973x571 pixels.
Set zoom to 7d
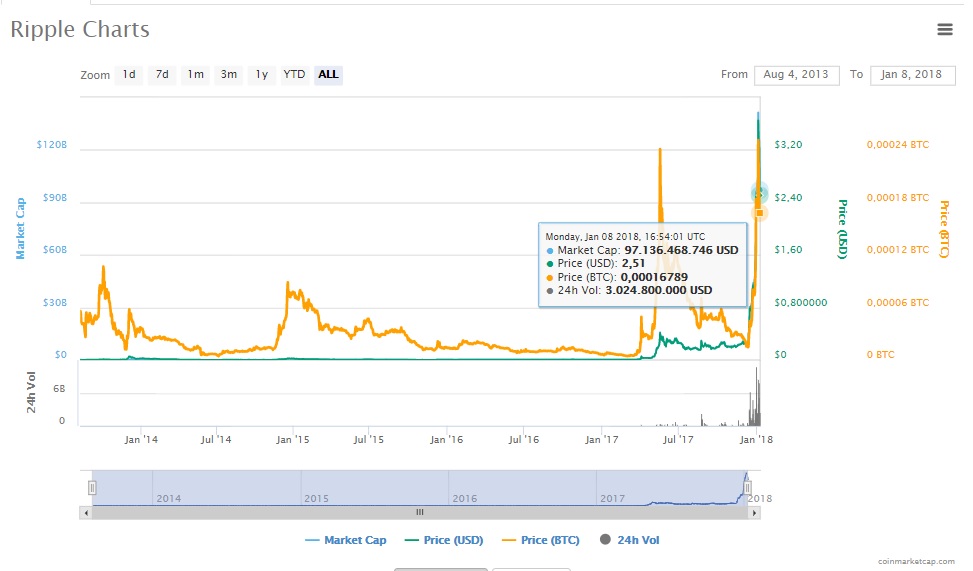click(162, 74)
